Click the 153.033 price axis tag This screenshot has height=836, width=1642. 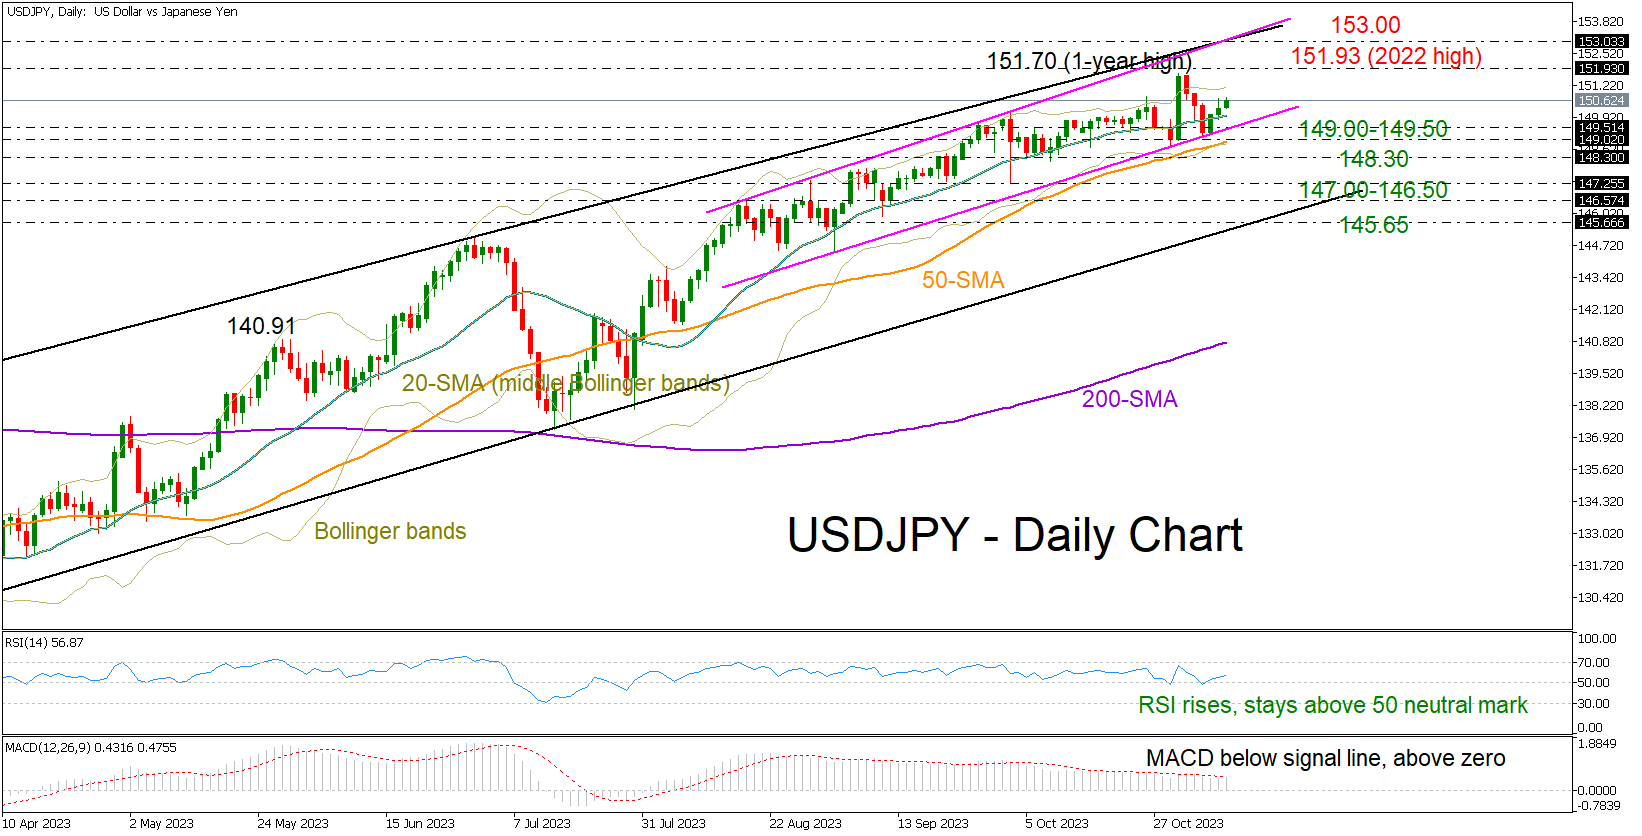click(x=1601, y=42)
